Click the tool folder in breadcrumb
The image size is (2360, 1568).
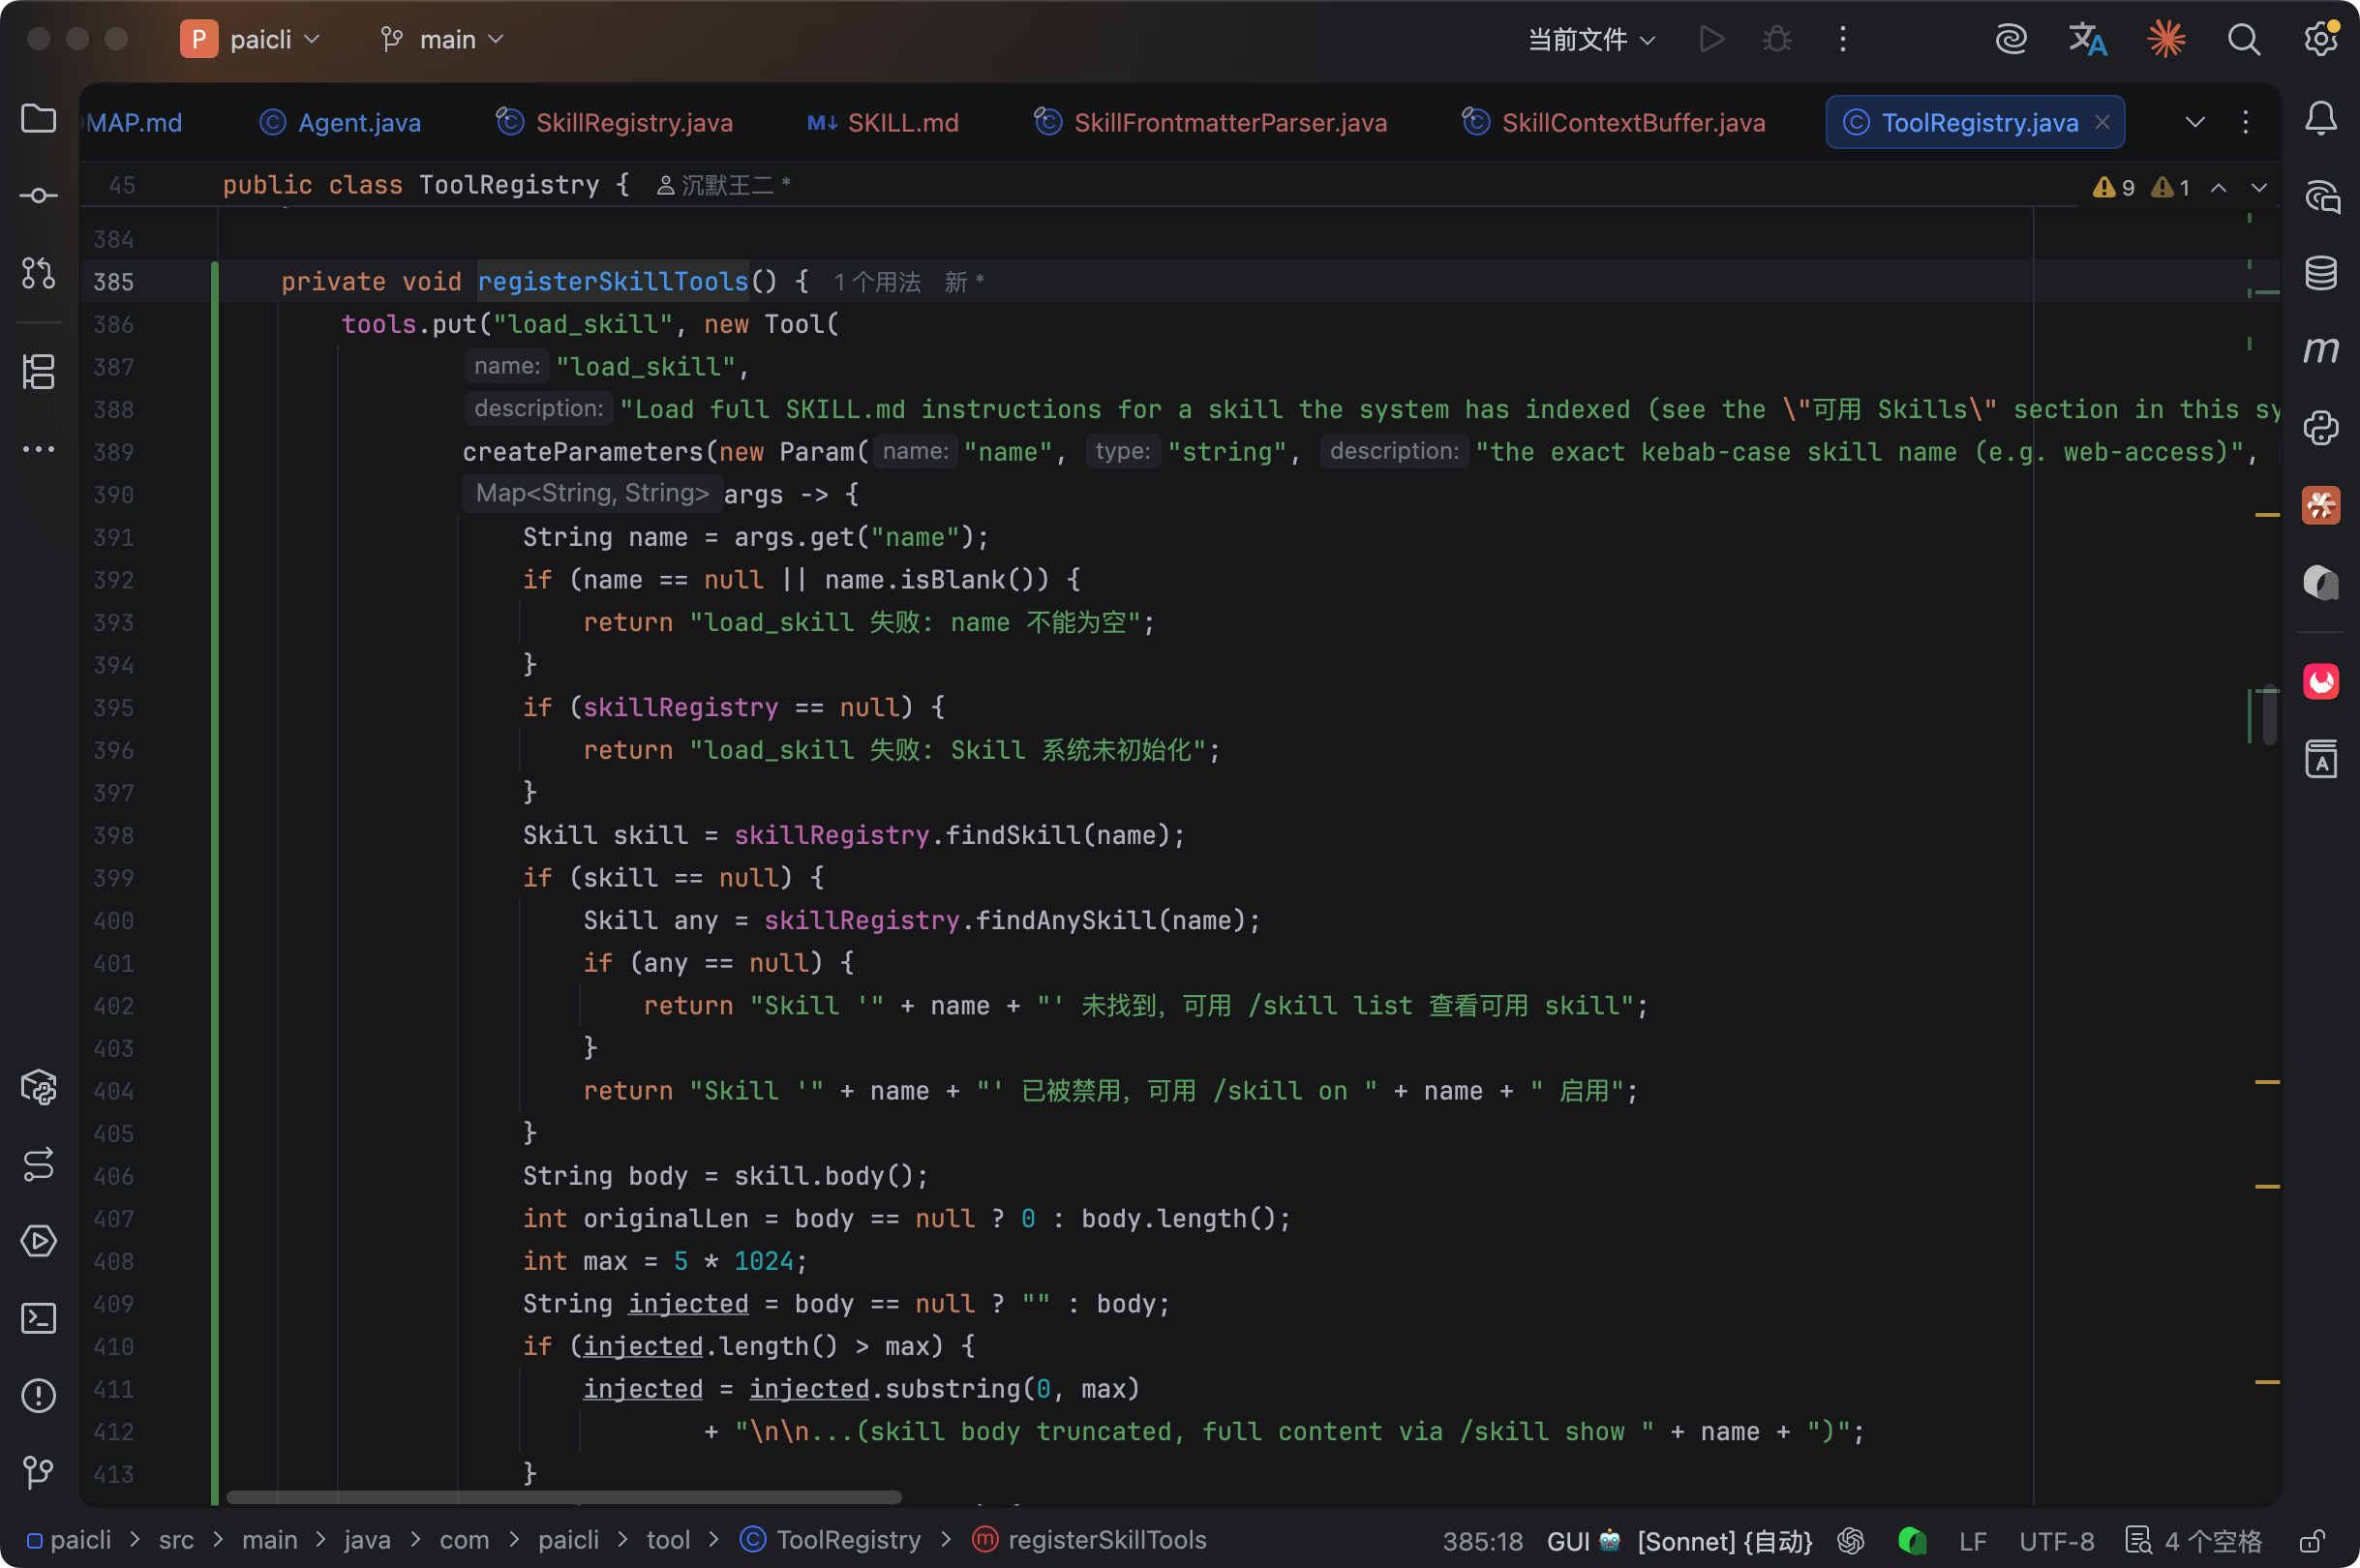click(x=668, y=1540)
